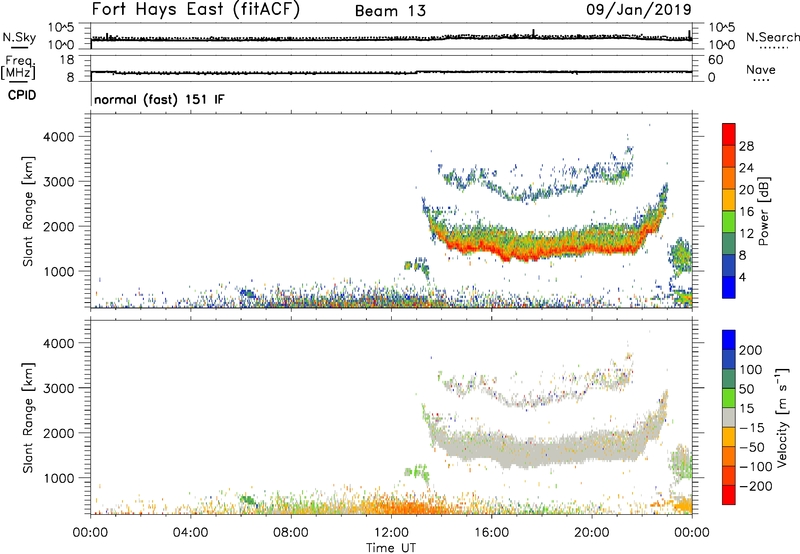The width and height of the screenshot is (800, 554).
Task: Click the "Velocity [m s⁻¹]" colorbar title
Action: 782,418
